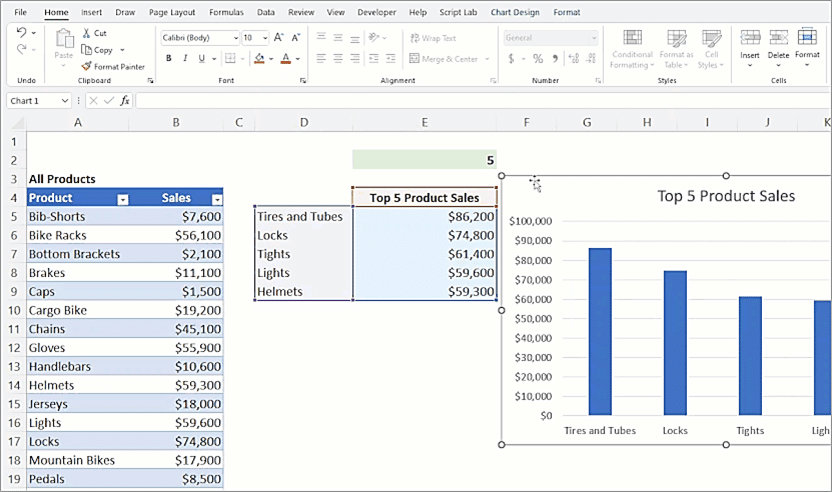Click the Insert Function fx icon
This screenshot has height=492, width=832.
click(124, 101)
